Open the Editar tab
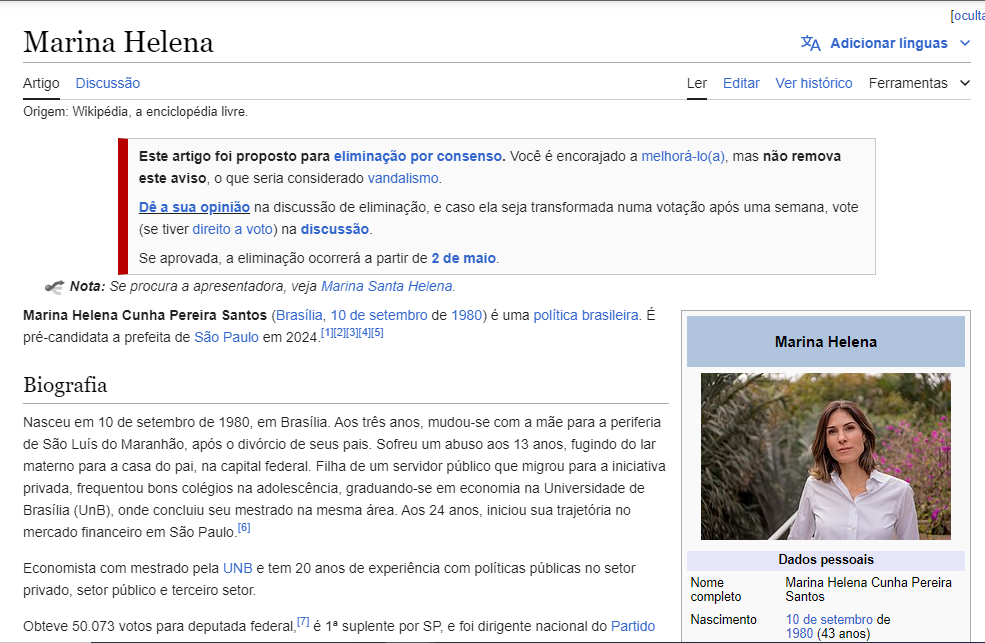This screenshot has height=643, width=985. click(741, 83)
